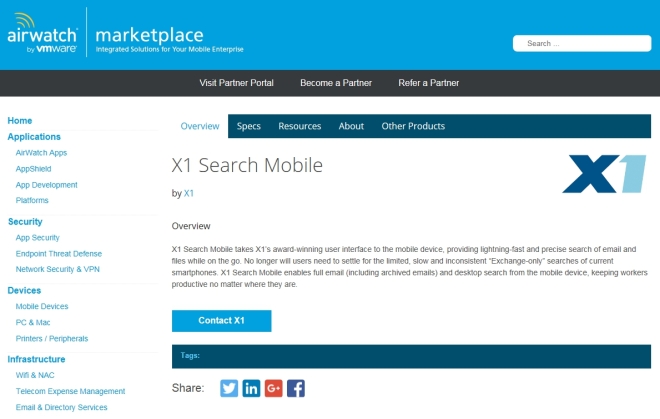This screenshot has height=419, width=660.
Task: Follow the X1 vendor link
Action: coord(189,193)
